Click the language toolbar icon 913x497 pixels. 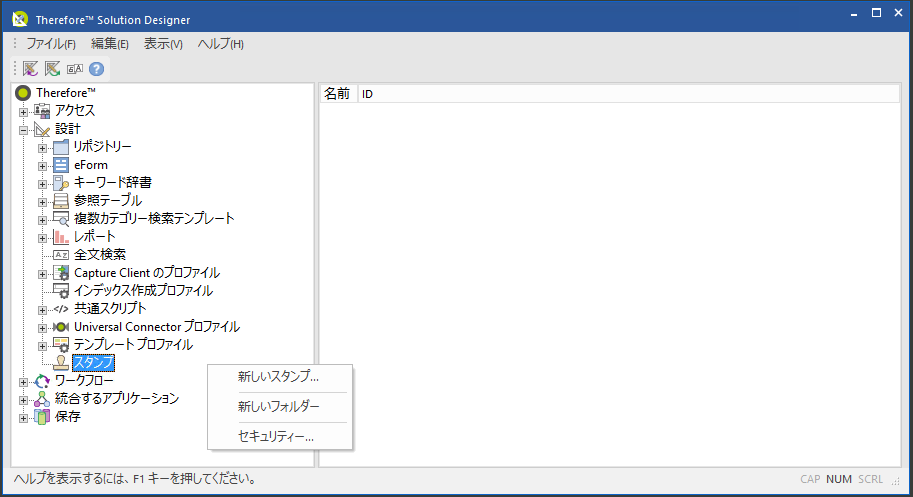click(75, 69)
